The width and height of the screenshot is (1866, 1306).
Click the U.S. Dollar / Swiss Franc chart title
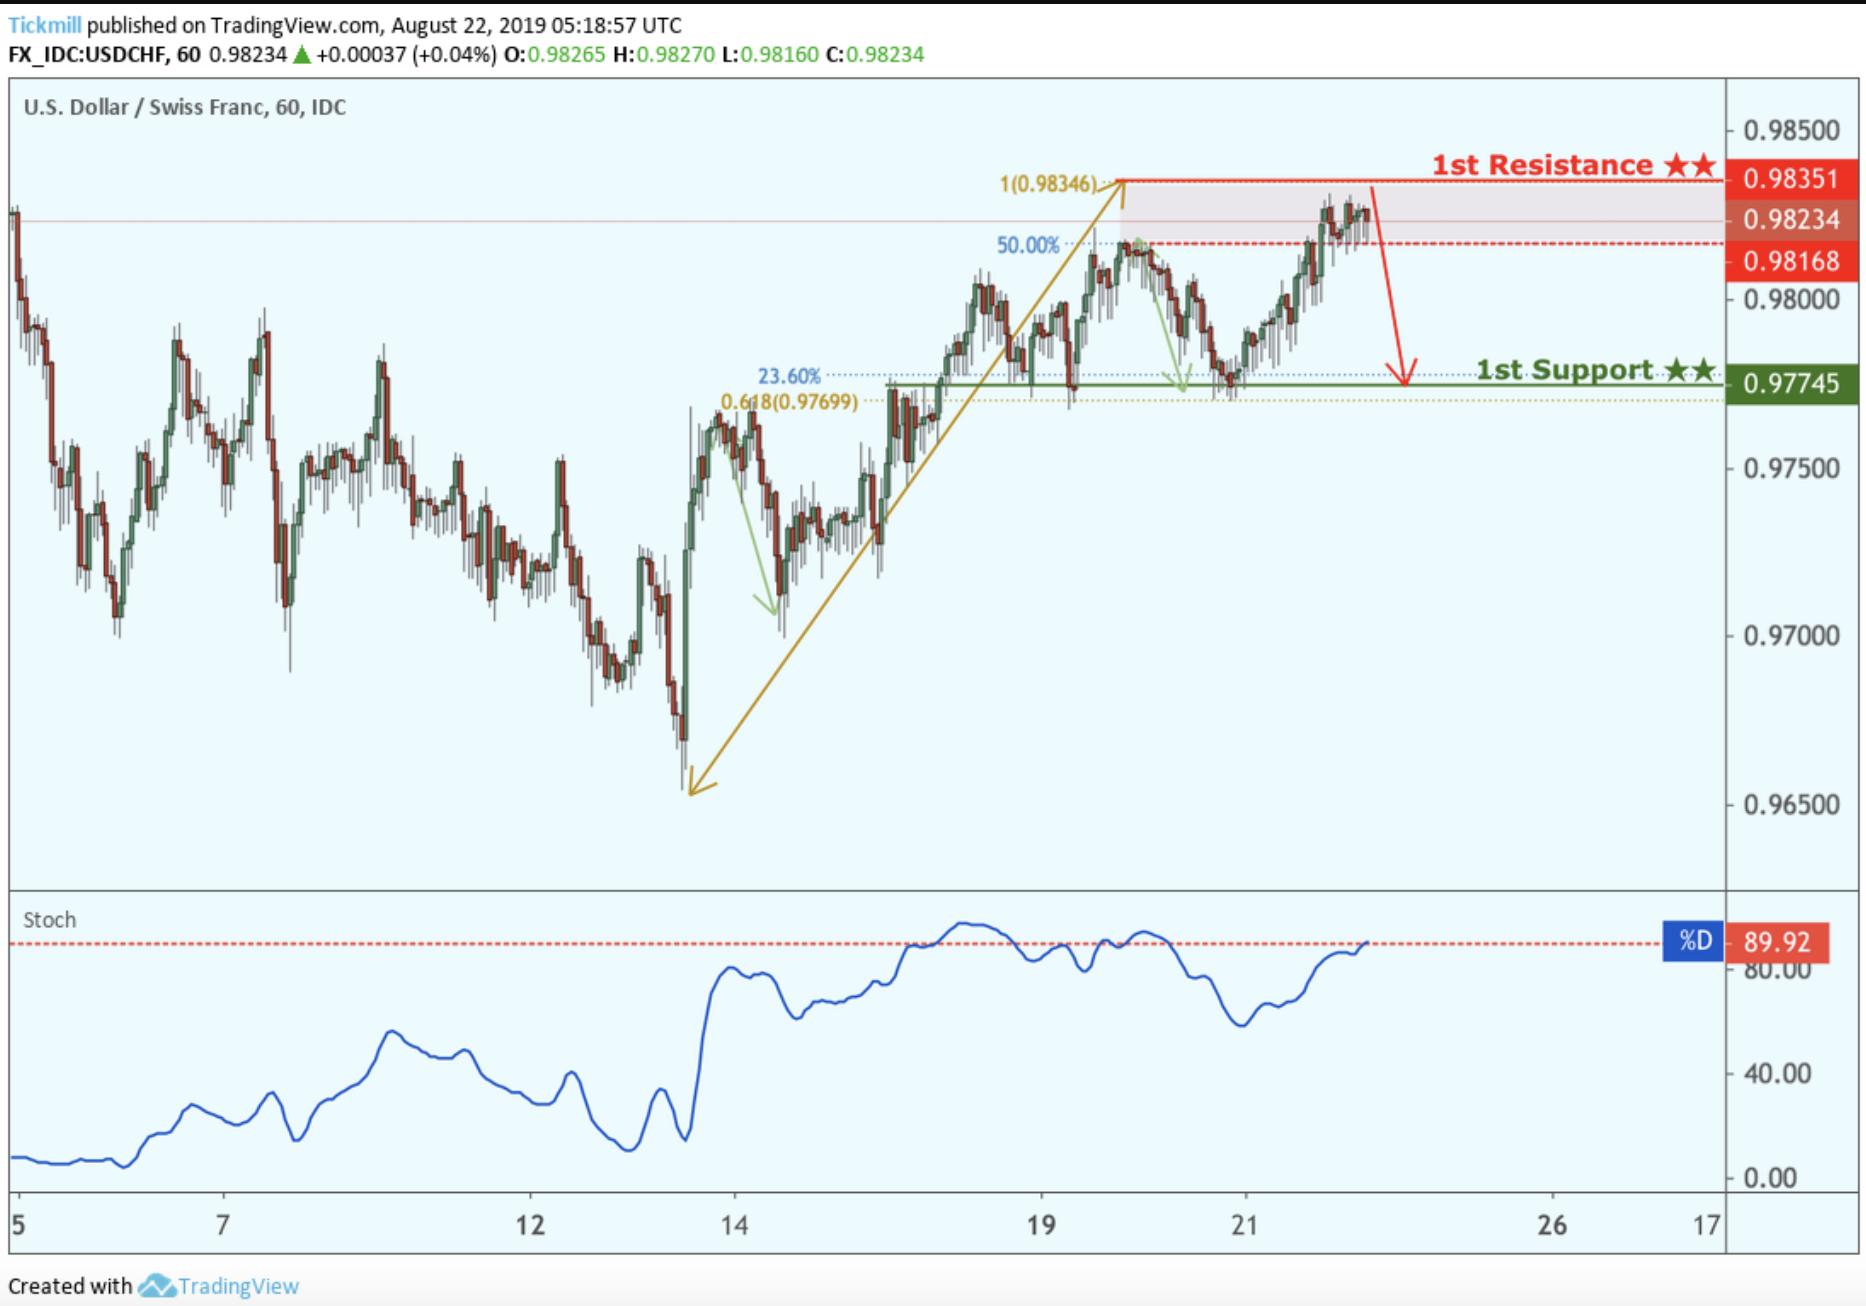[x=185, y=107]
